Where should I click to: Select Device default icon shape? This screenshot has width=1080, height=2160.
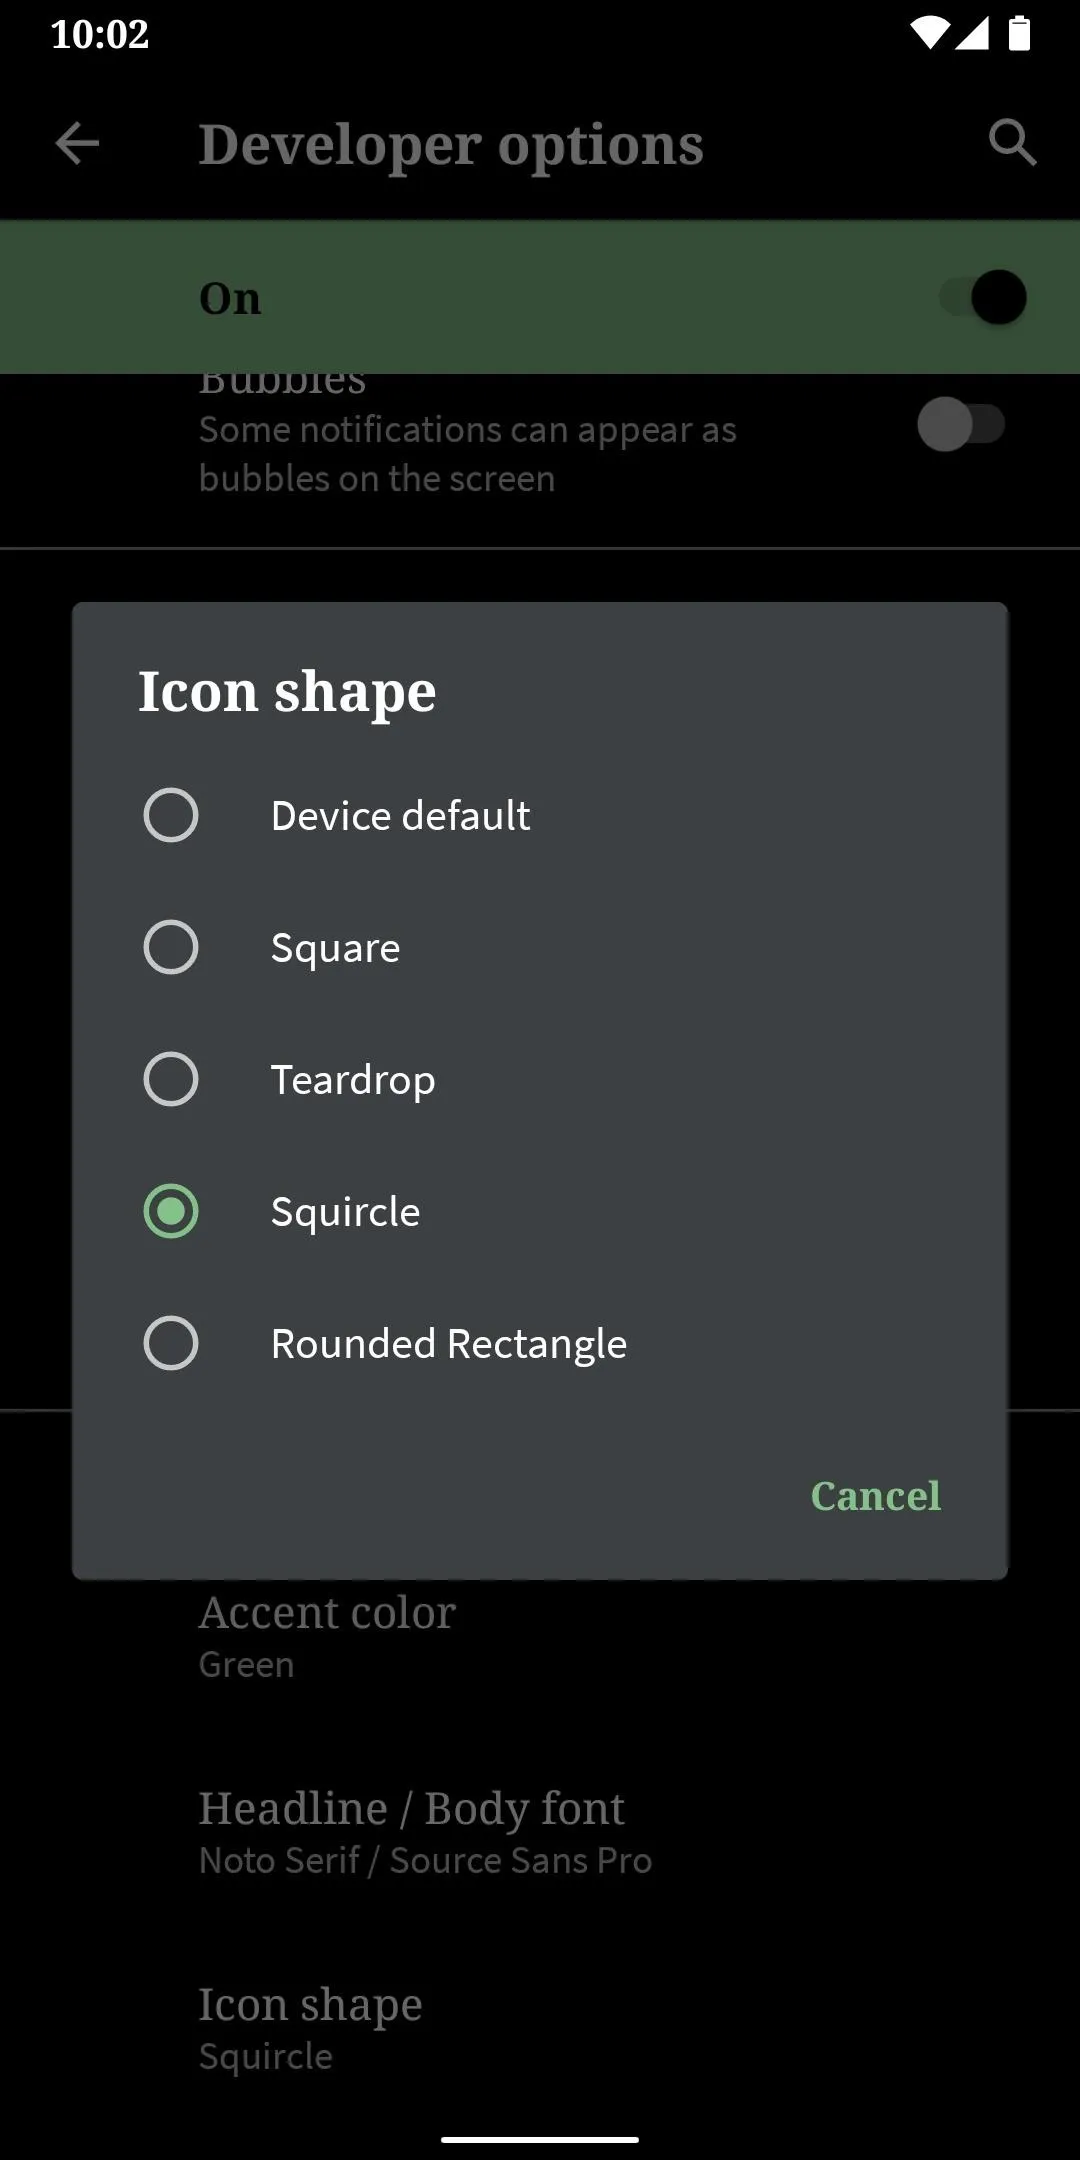171,815
